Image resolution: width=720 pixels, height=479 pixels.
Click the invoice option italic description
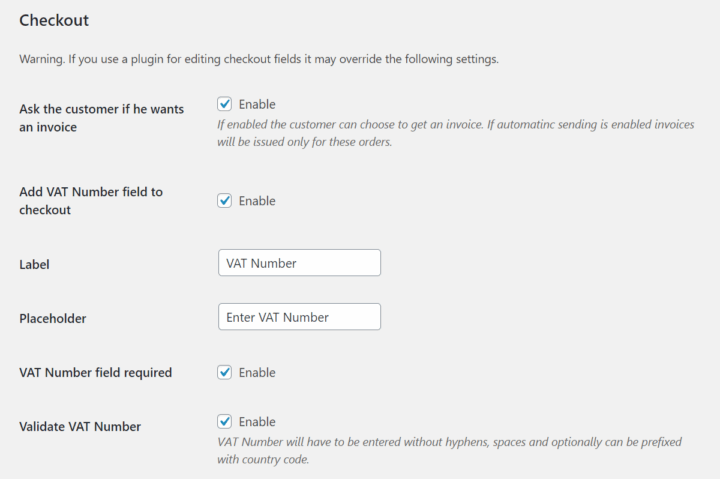453,133
